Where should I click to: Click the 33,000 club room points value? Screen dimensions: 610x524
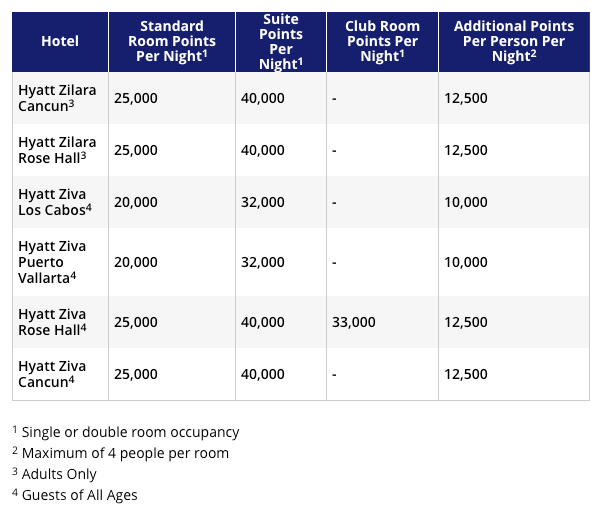[354, 322]
